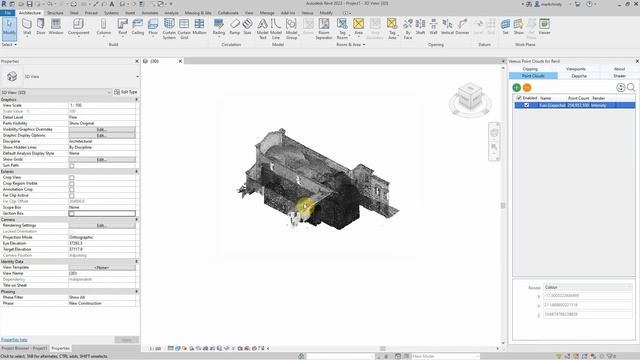Expand the Room & Area panel dropdown

351,44
